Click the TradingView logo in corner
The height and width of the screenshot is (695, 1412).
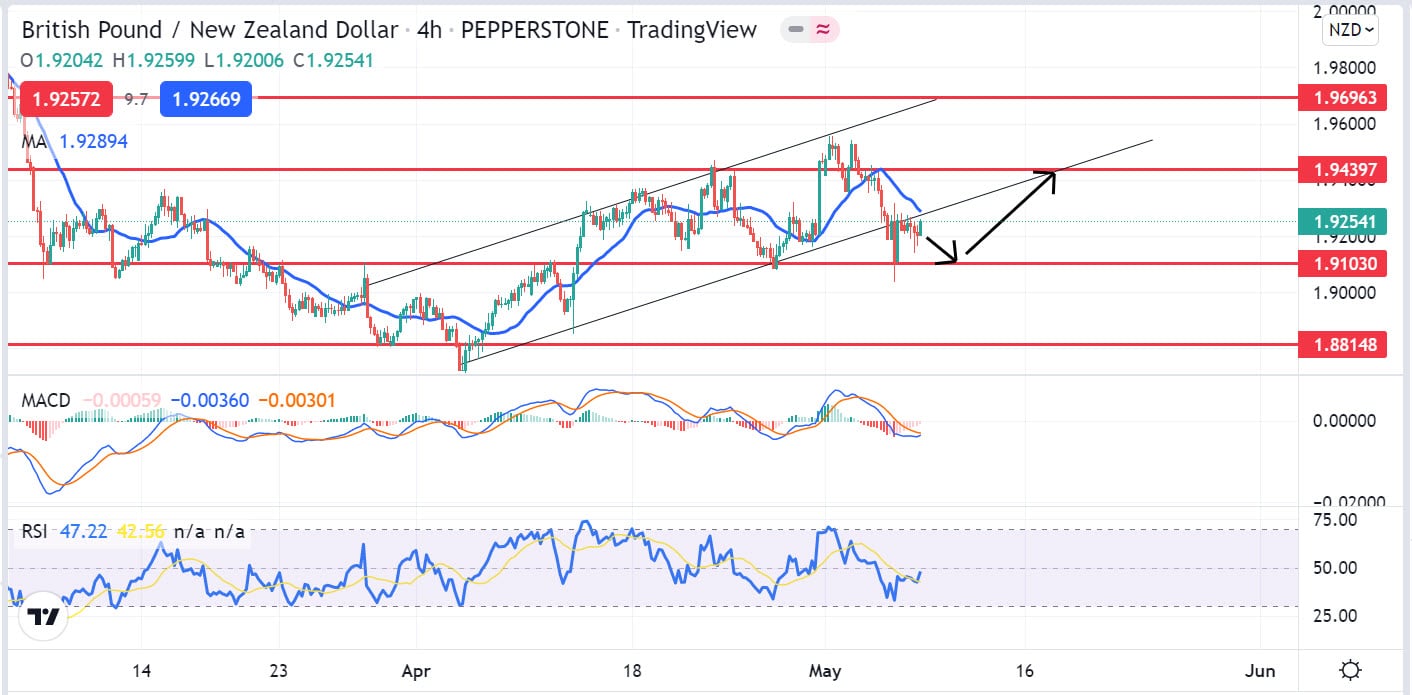click(x=43, y=618)
